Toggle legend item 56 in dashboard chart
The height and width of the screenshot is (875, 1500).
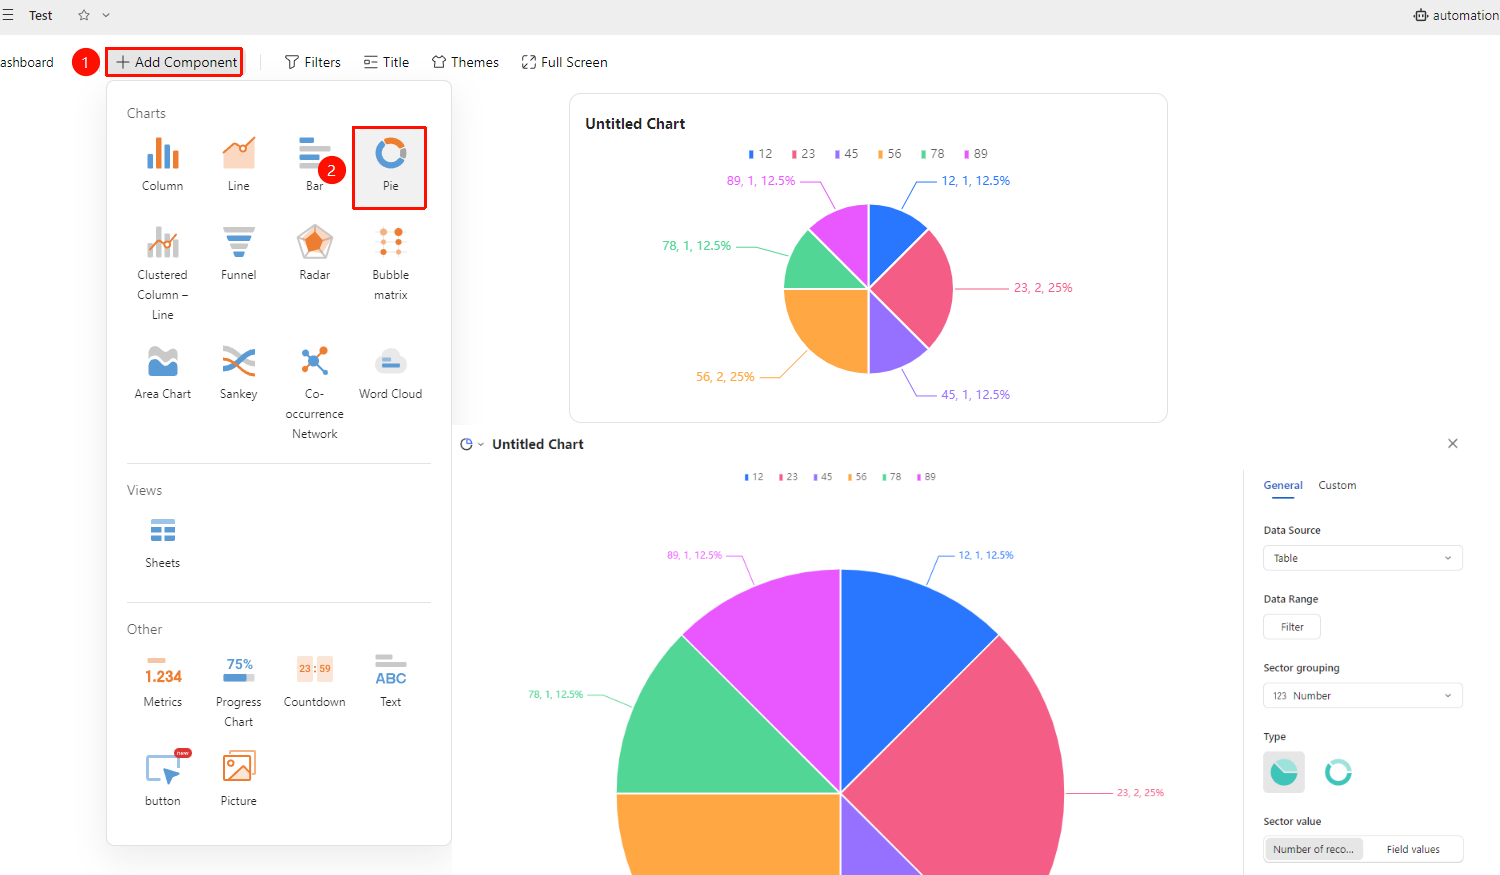tap(889, 154)
